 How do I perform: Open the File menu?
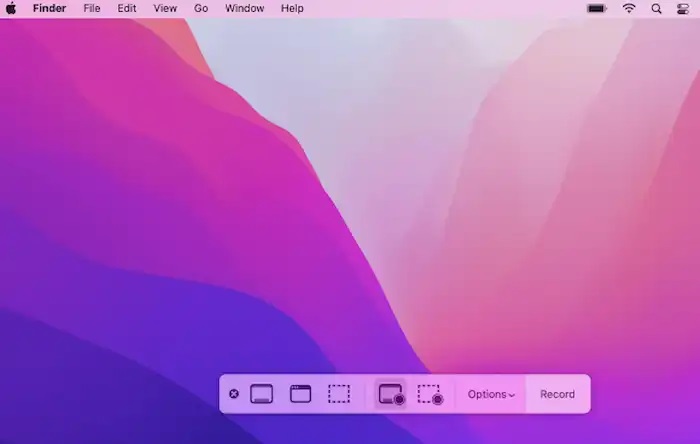(x=92, y=8)
